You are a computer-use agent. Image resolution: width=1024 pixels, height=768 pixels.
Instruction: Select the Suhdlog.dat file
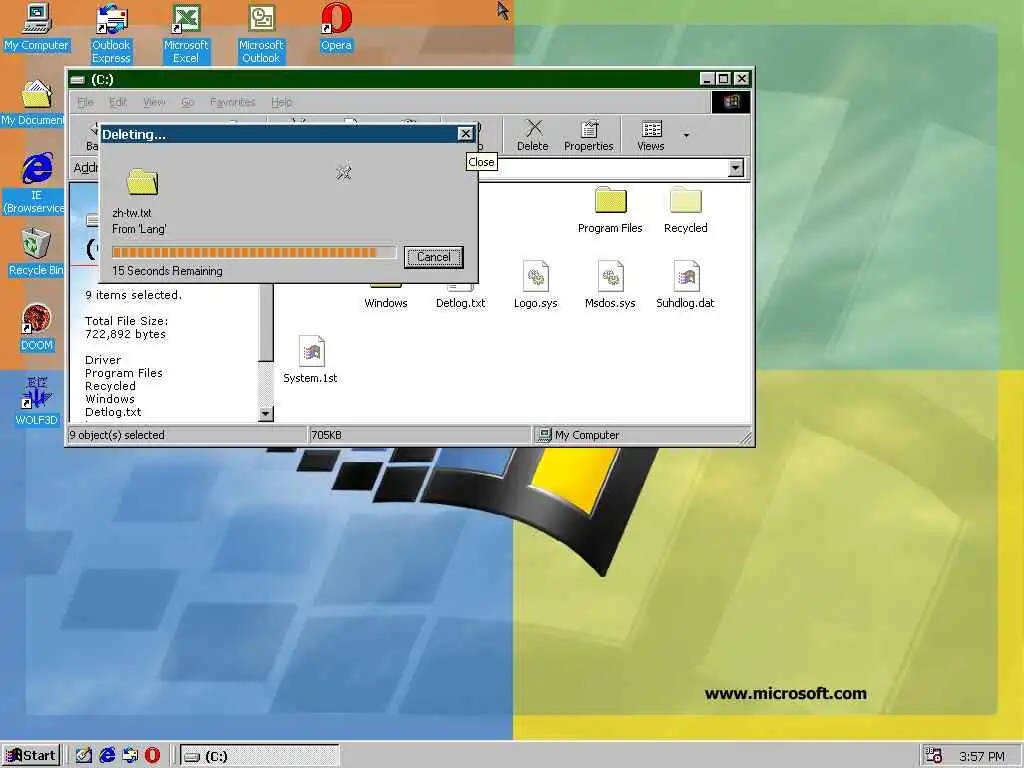685,285
